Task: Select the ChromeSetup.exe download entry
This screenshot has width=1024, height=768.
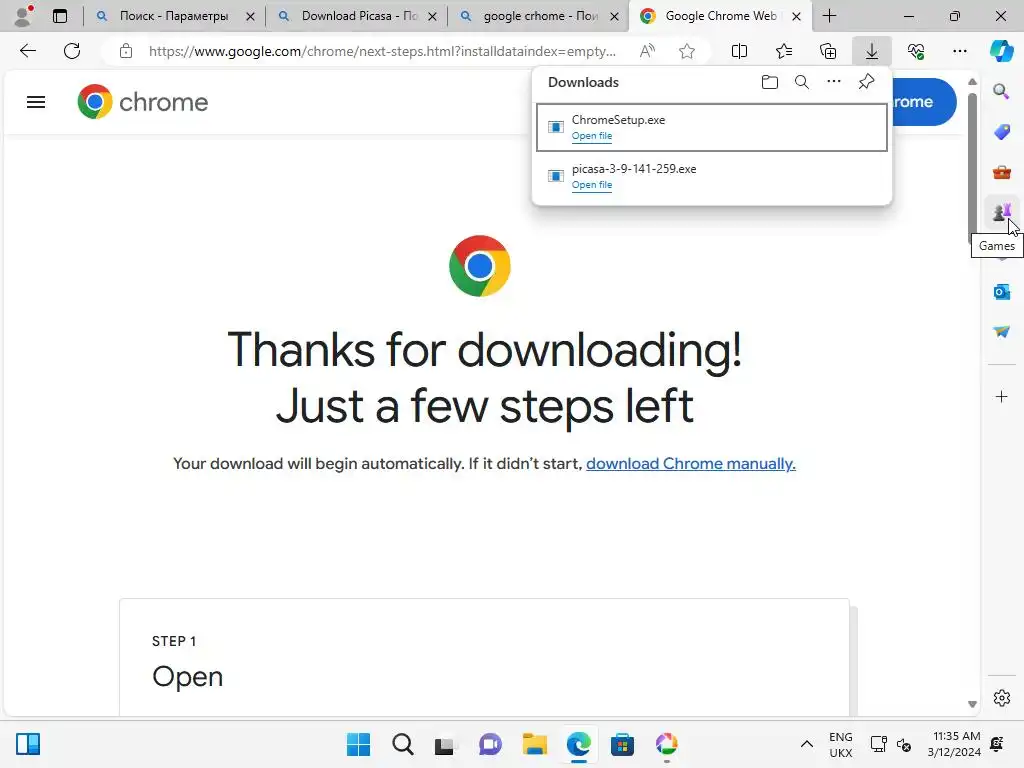Action: coord(712,127)
